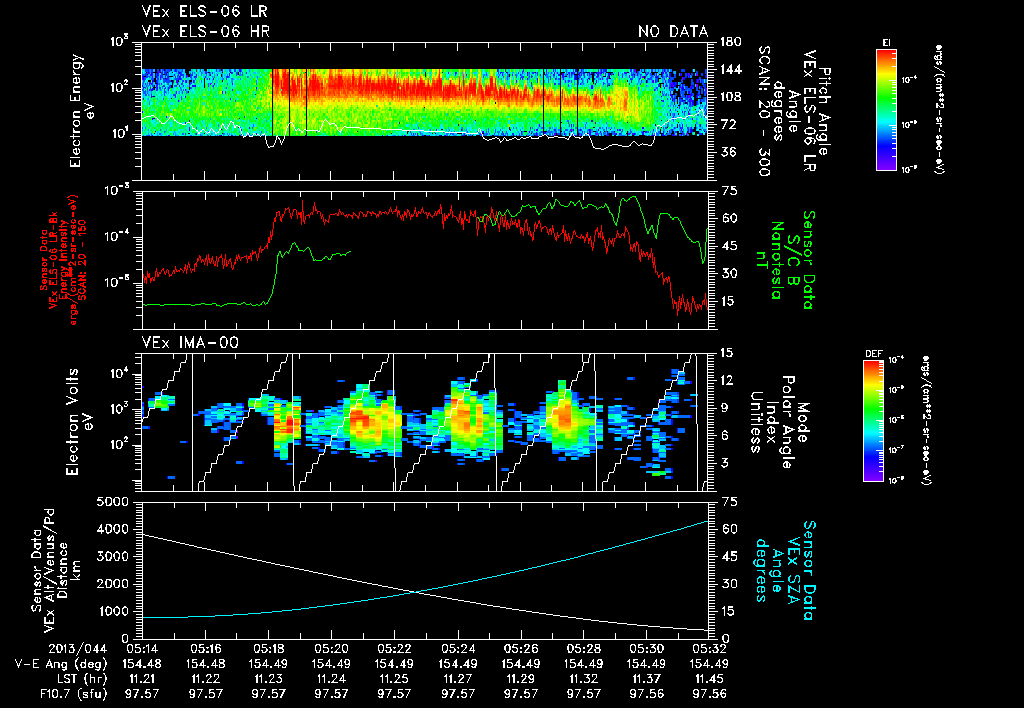
Task: Click the 05:18 time tick label
Action: (268, 649)
